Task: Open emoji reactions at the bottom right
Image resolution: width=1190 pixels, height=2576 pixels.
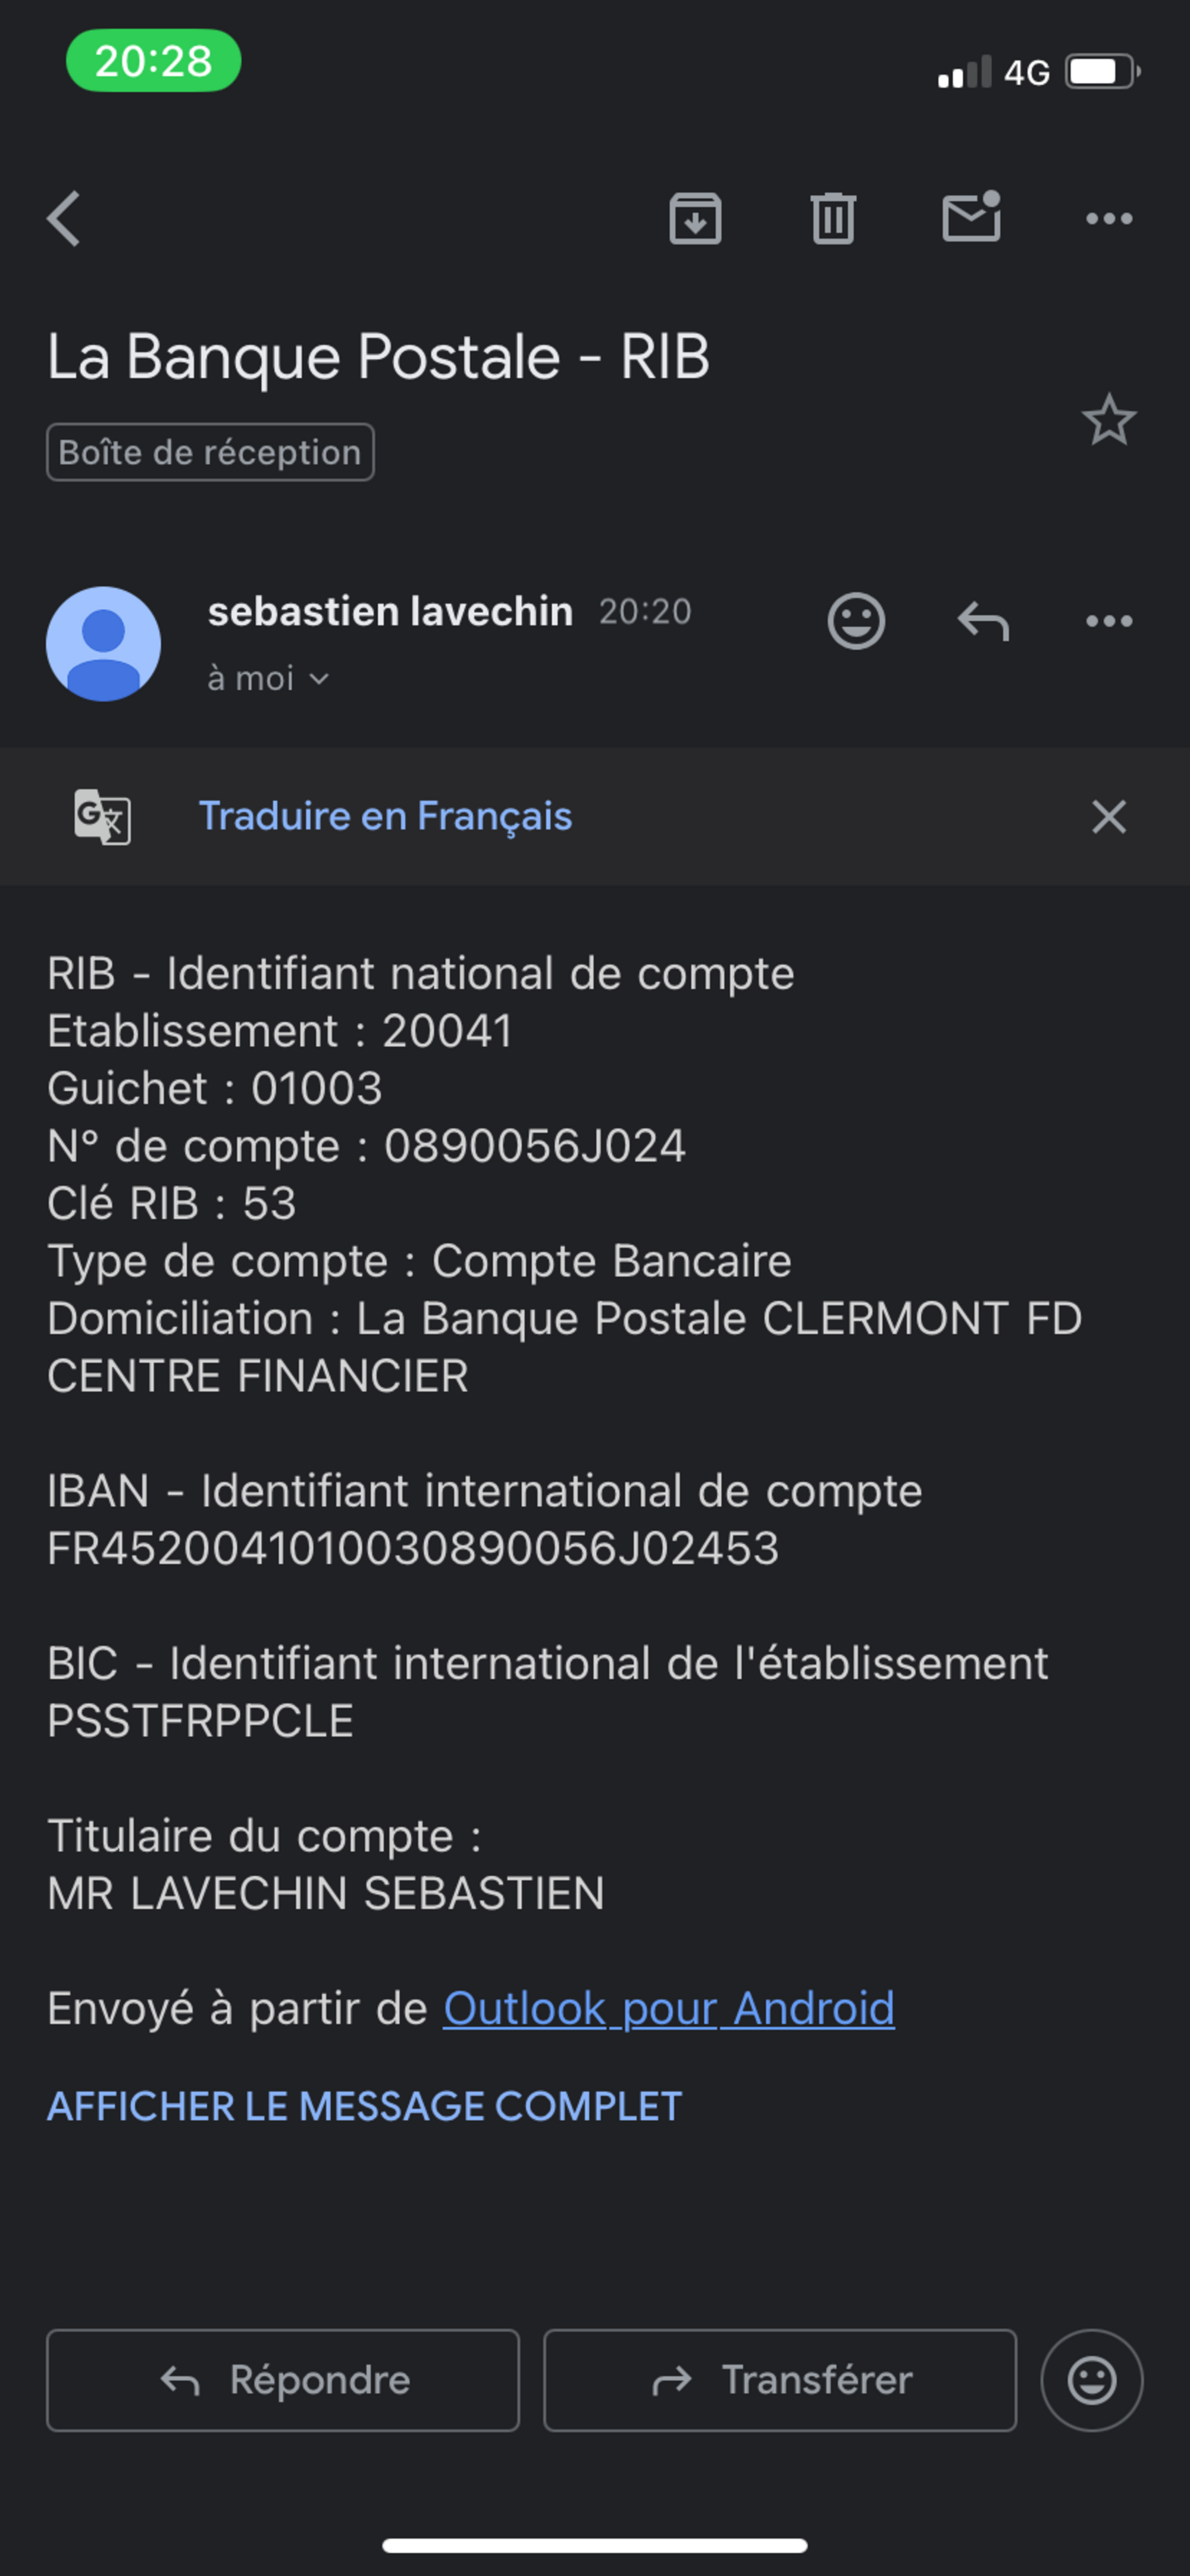Action: coord(1091,2380)
